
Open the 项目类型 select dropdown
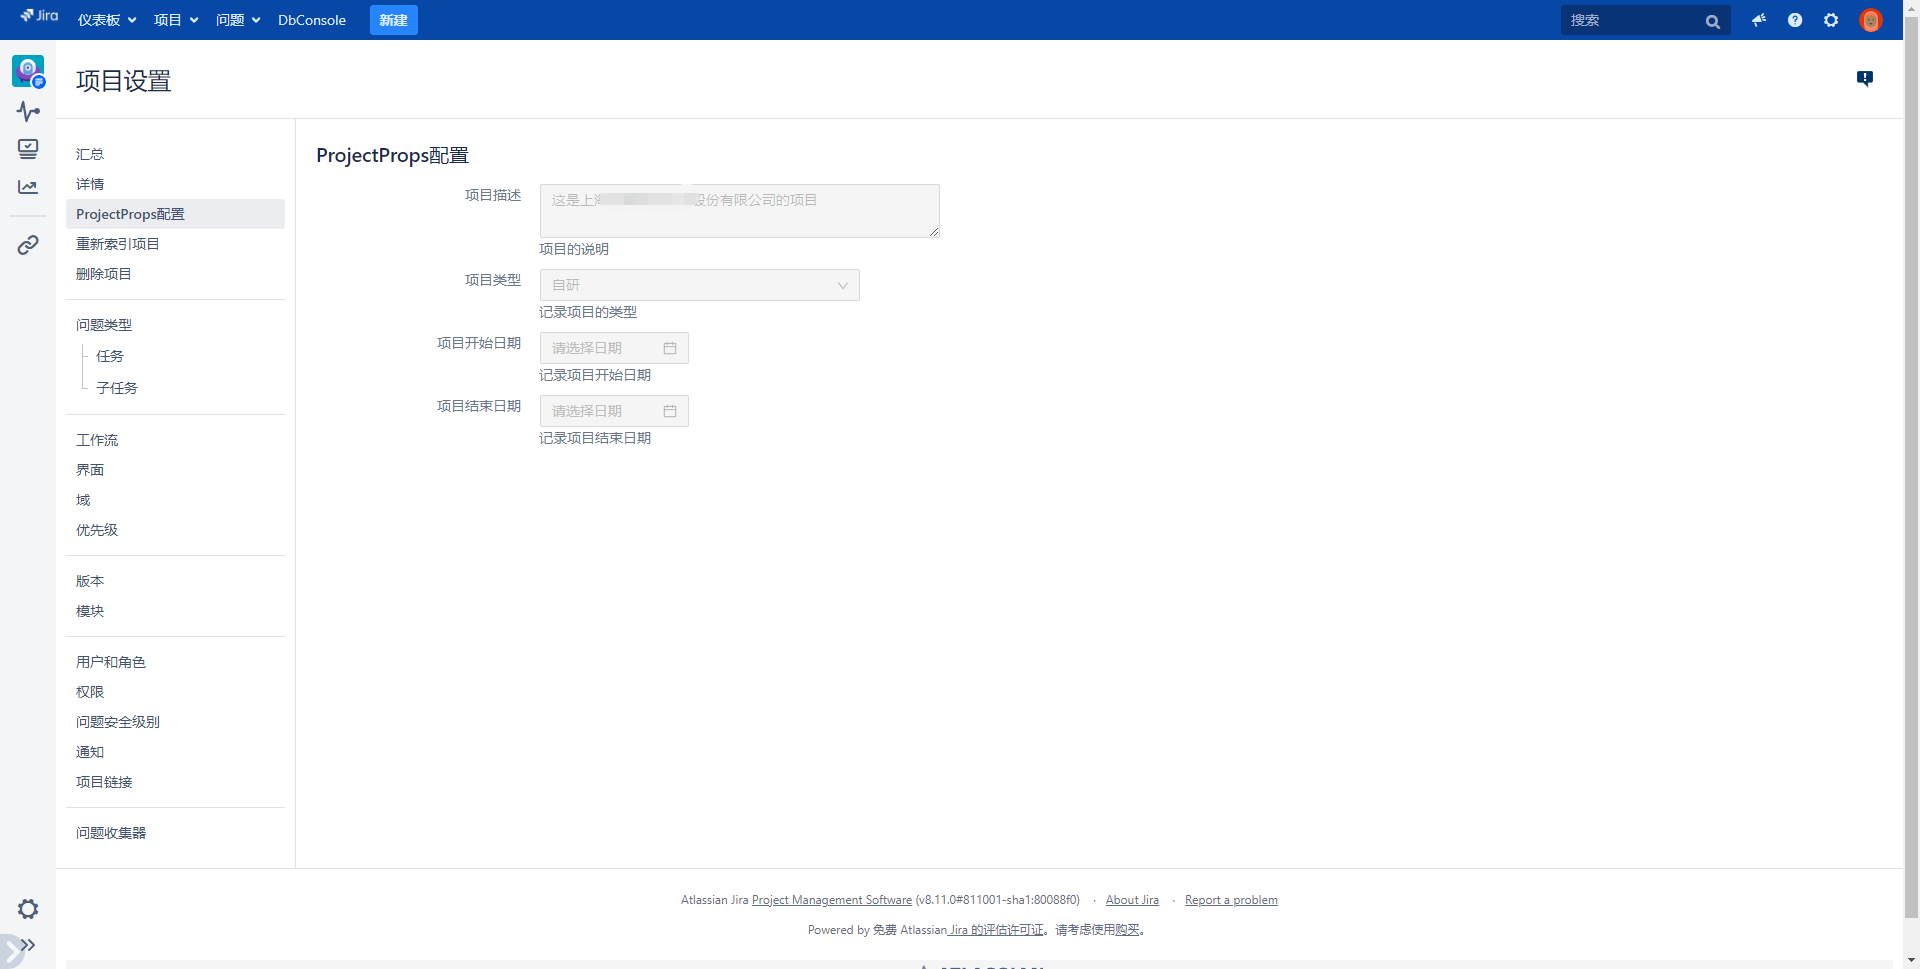tap(699, 285)
